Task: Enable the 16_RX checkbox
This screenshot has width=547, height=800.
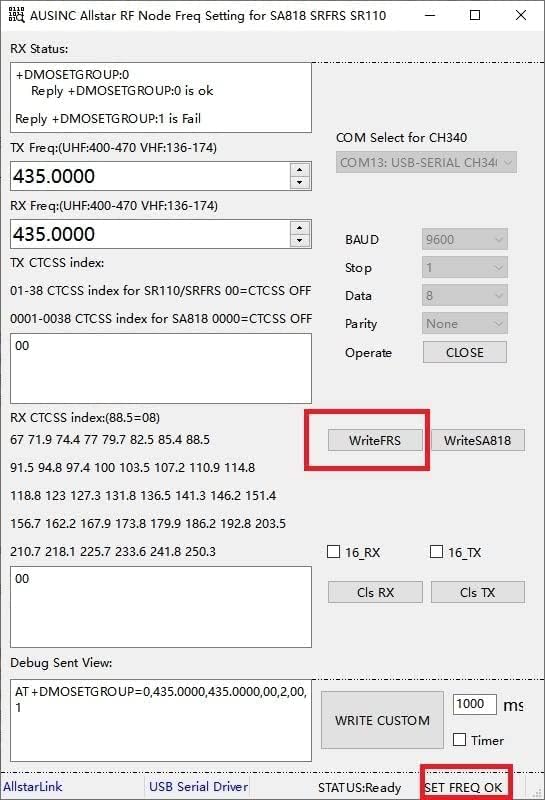Action: (333, 552)
